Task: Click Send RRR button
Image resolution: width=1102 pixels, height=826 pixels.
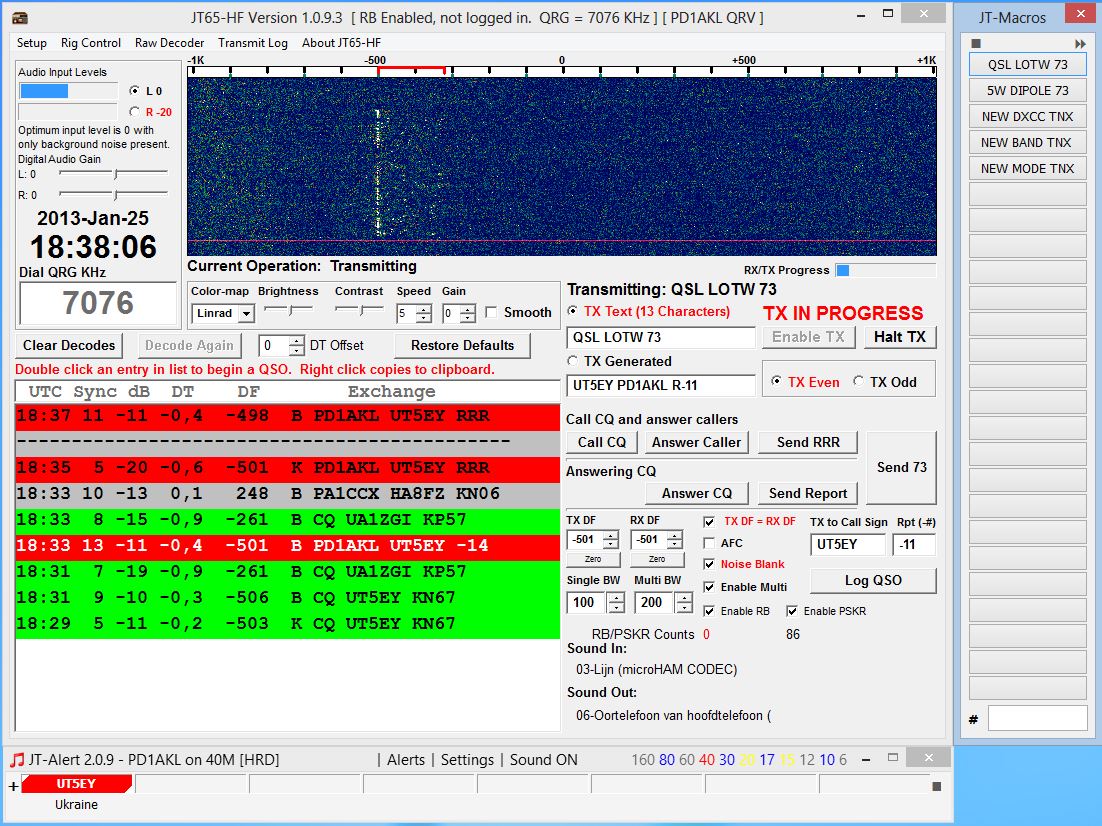Action: pos(808,442)
